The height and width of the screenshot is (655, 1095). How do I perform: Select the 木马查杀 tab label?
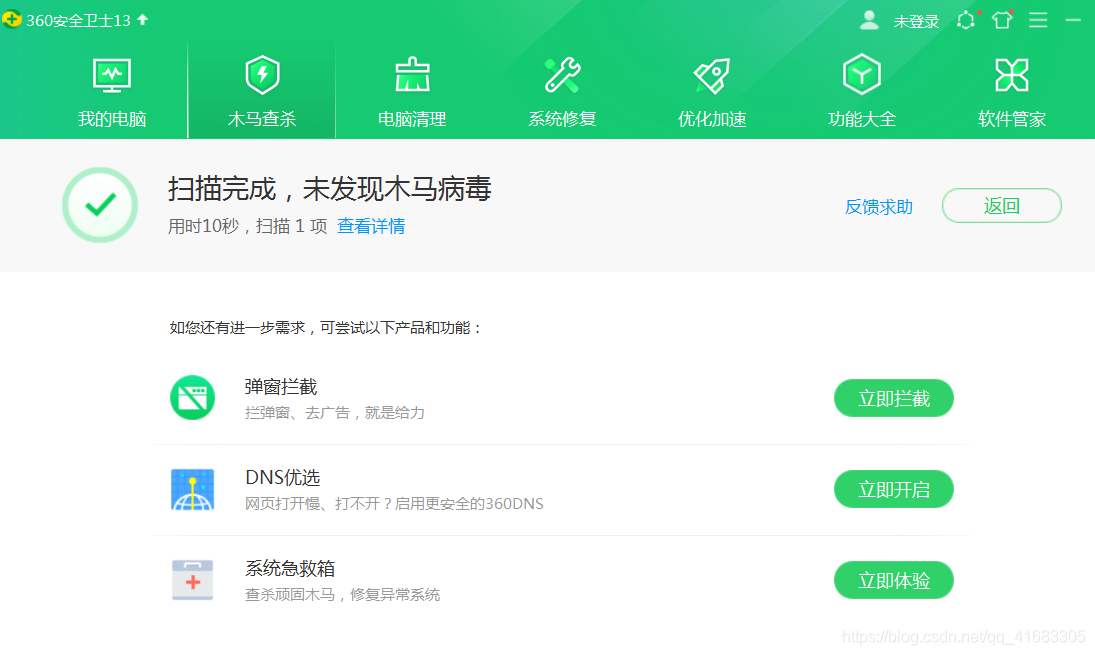click(262, 119)
